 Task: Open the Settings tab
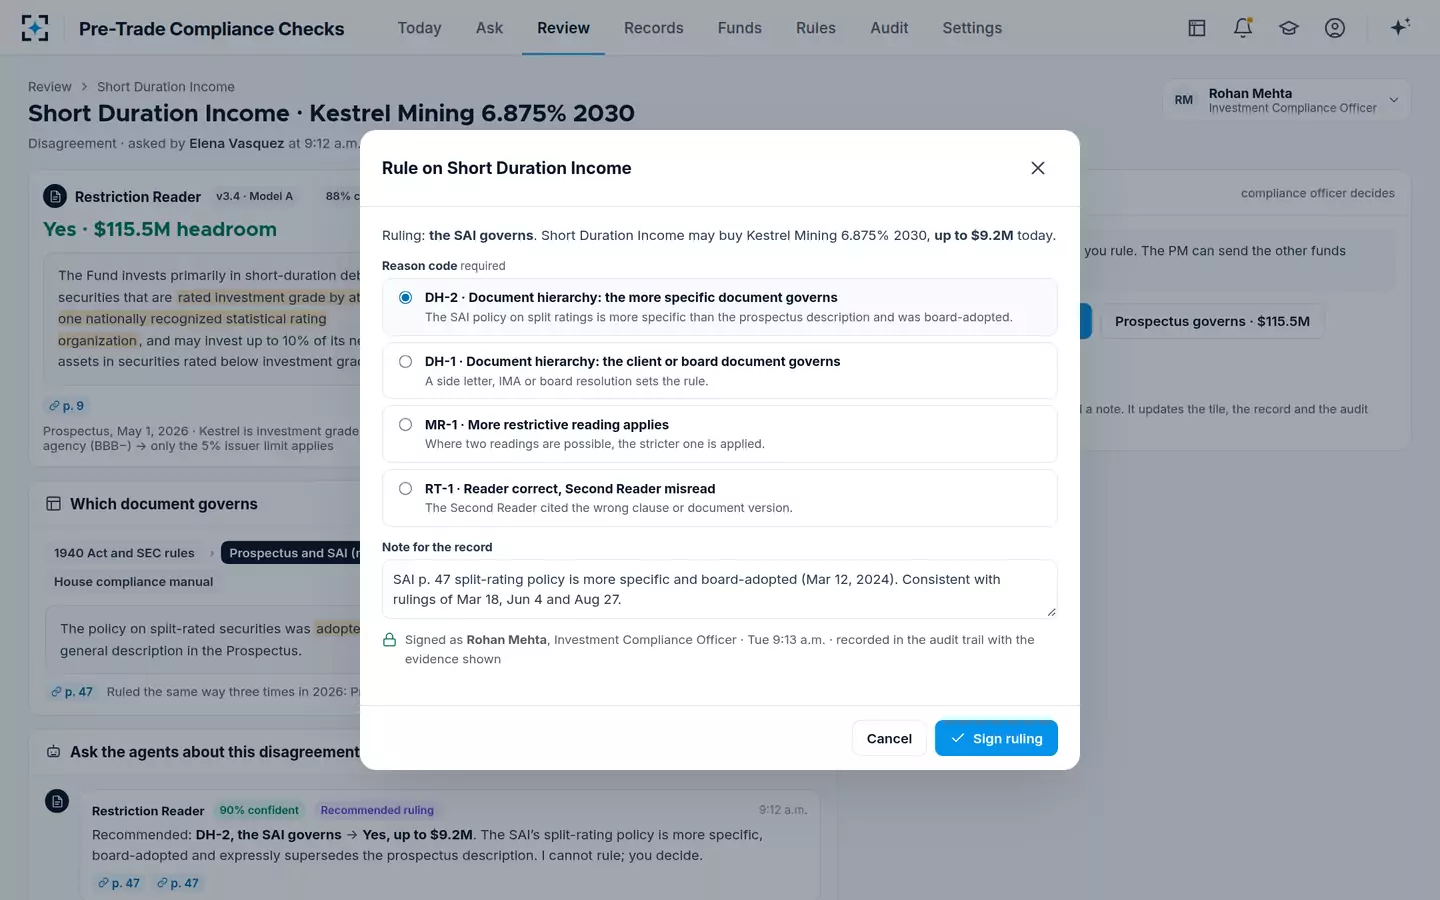[972, 28]
